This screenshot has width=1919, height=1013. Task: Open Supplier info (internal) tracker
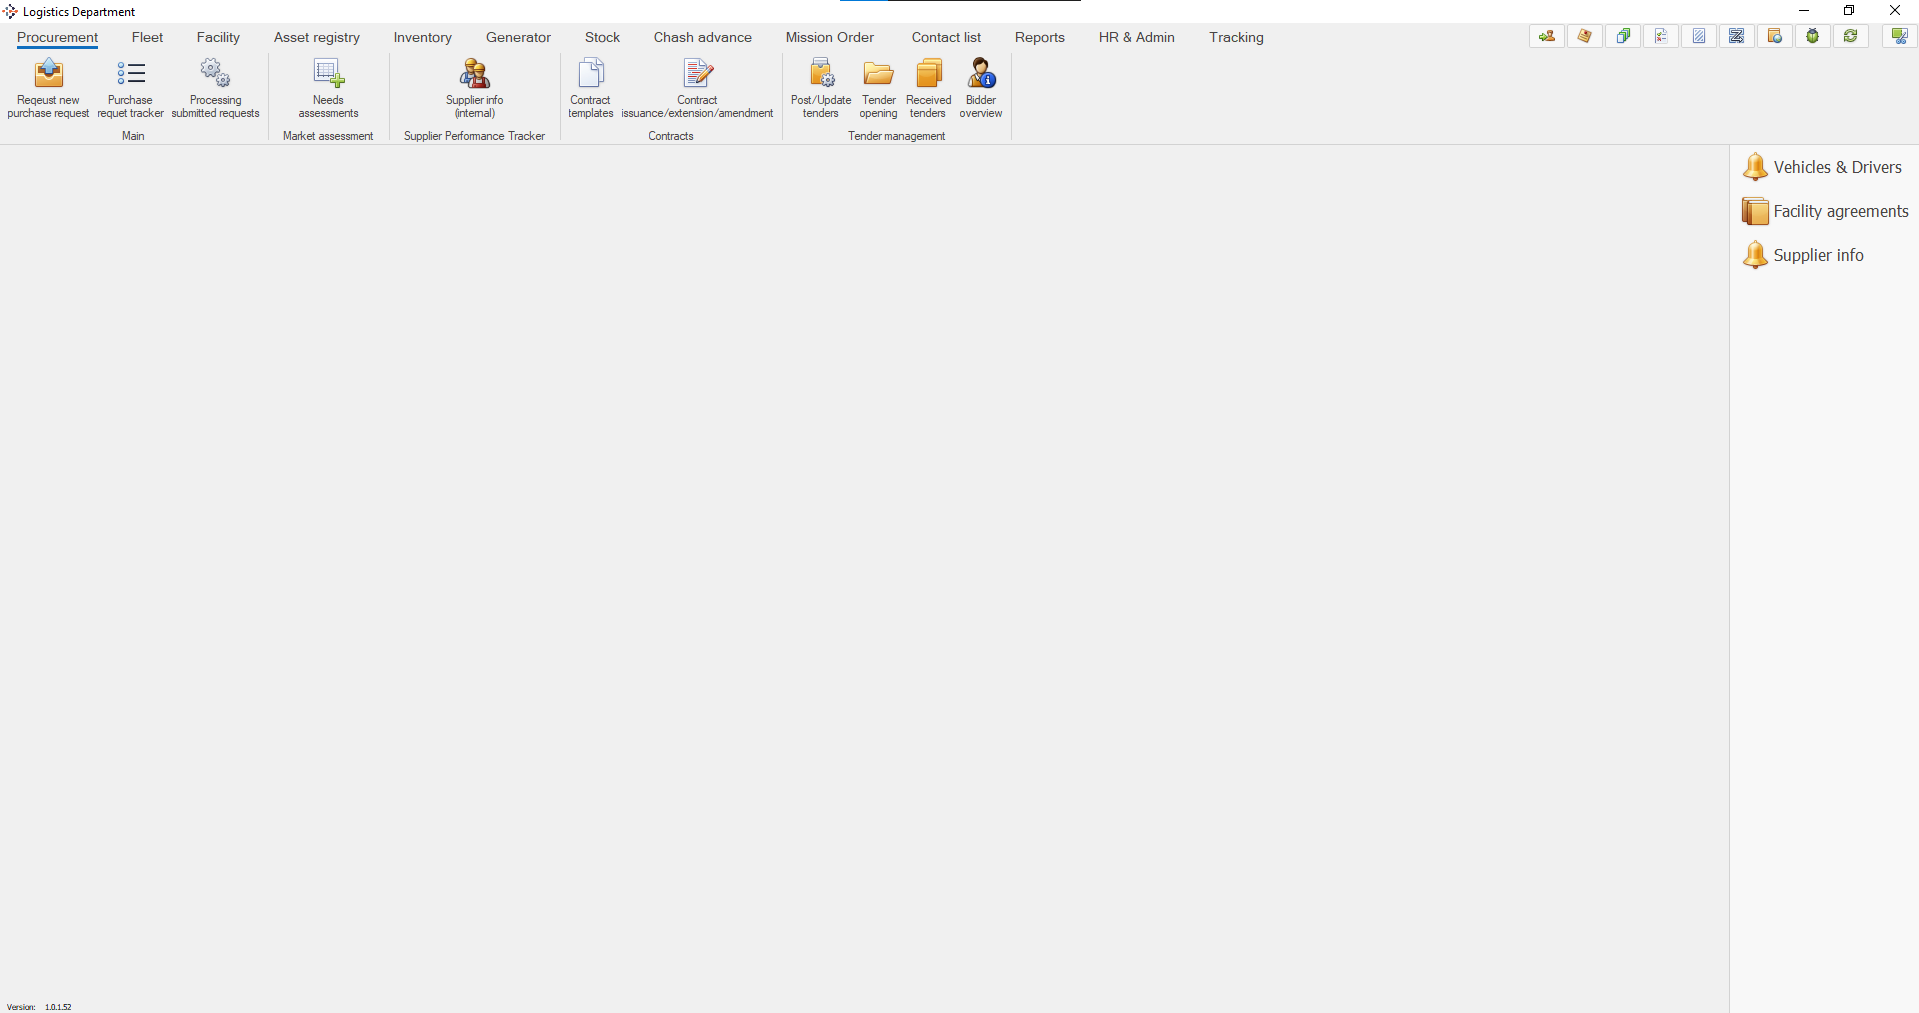(x=474, y=75)
